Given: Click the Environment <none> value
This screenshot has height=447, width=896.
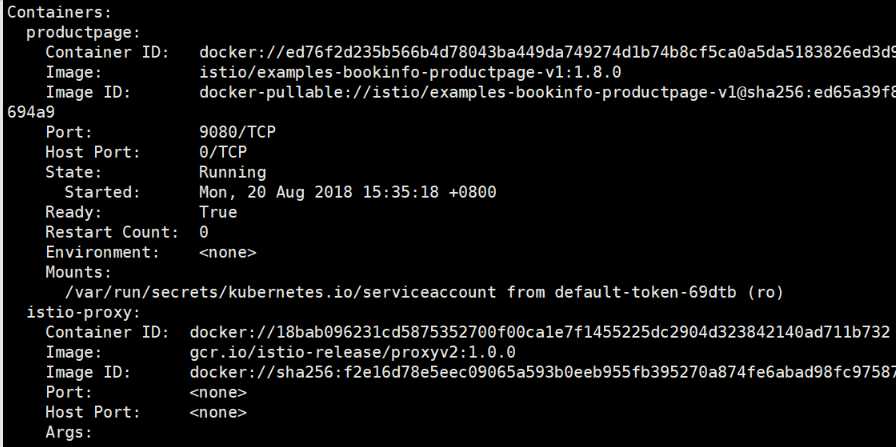Looking at the screenshot, I should point(227,253).
